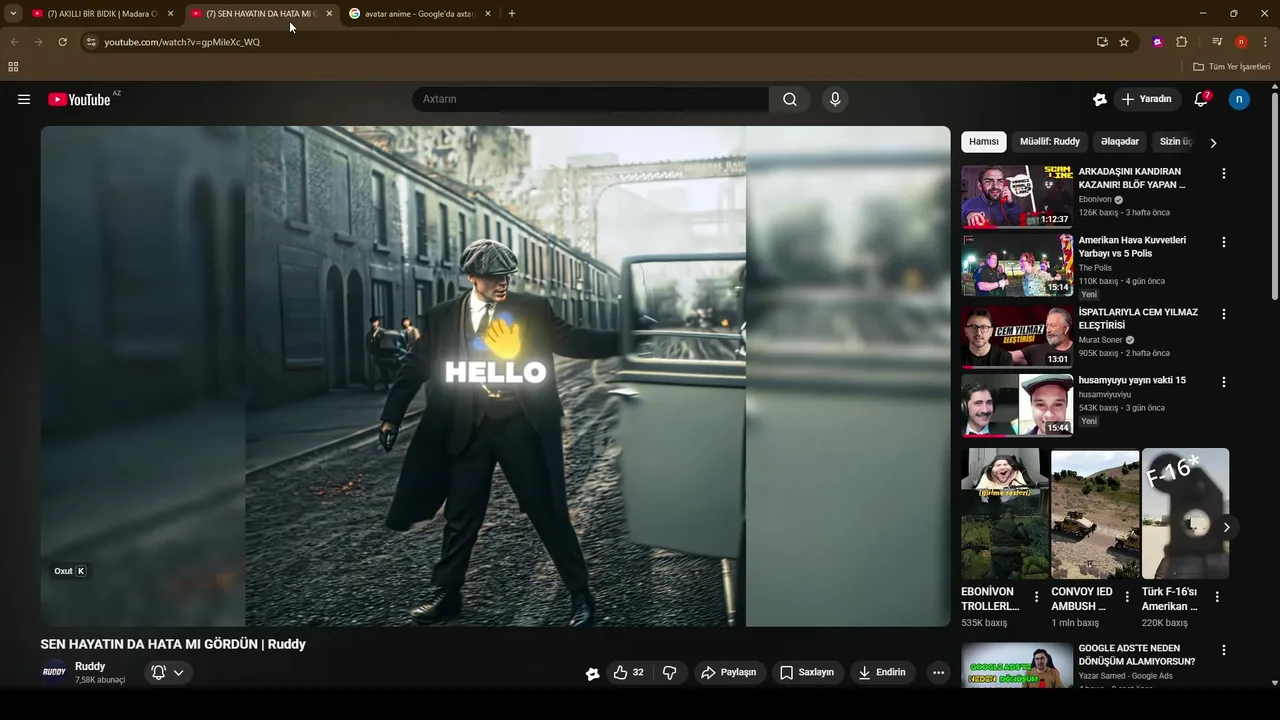Open the options menu for the GOOGLE ADS'TE video
The width and height of the screenshot is (1280, 720).
click(1223, 650)
